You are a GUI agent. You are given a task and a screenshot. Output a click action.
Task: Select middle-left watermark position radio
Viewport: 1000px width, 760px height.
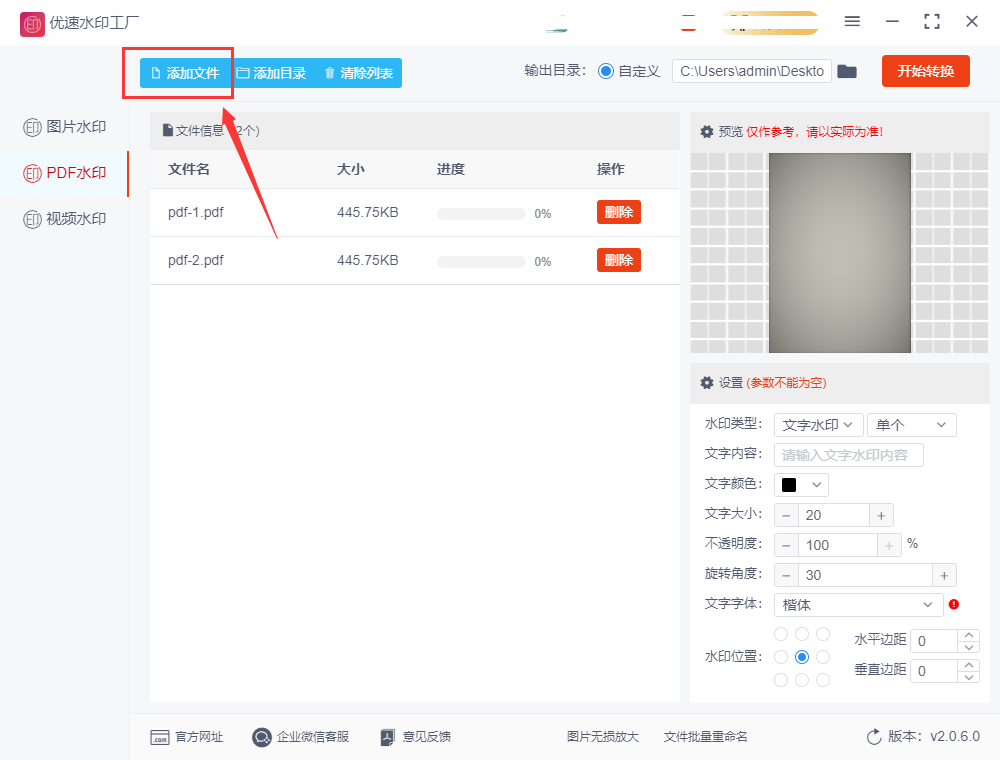(781, 657)
